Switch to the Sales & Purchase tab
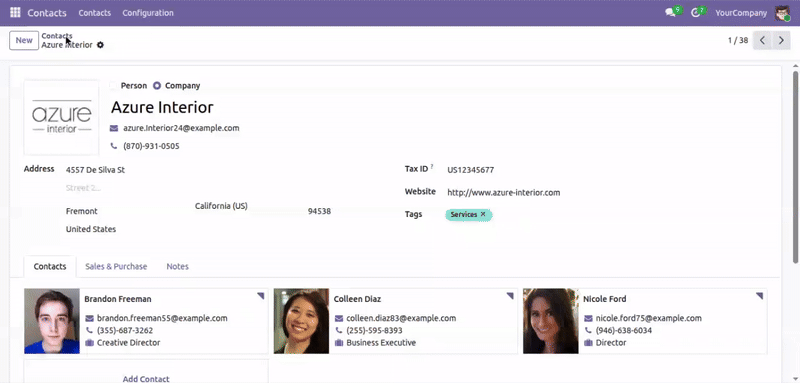800x384 pixels. [x=116, y=267]
